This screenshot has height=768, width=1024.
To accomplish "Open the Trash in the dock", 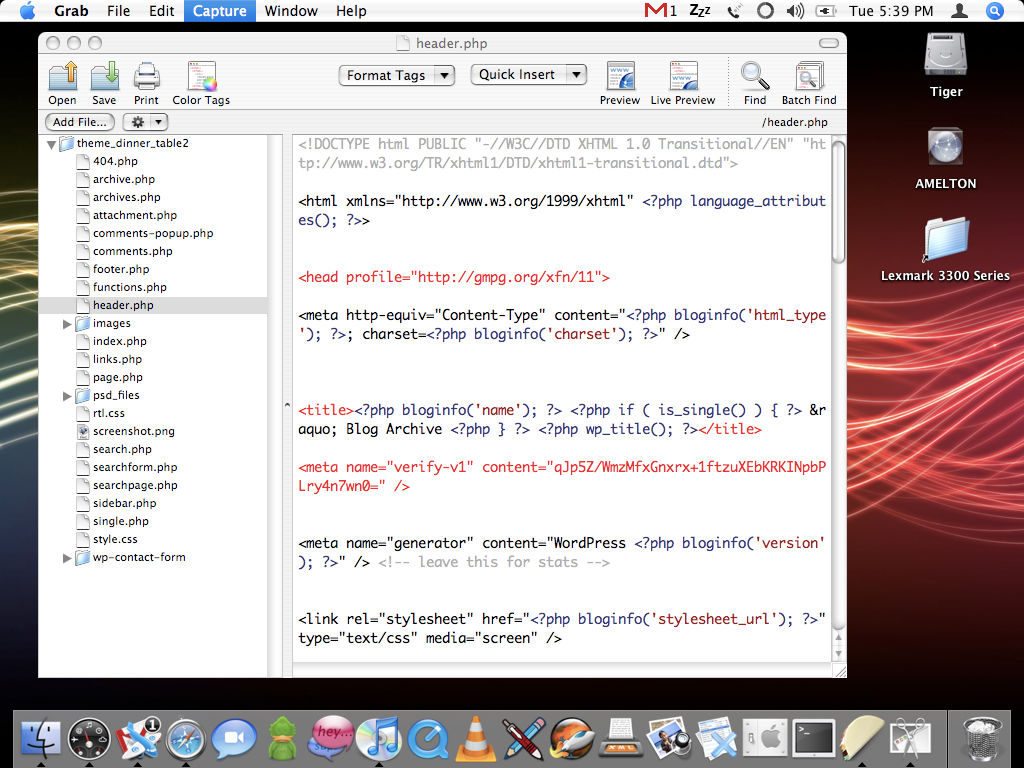I will [983, 739].
